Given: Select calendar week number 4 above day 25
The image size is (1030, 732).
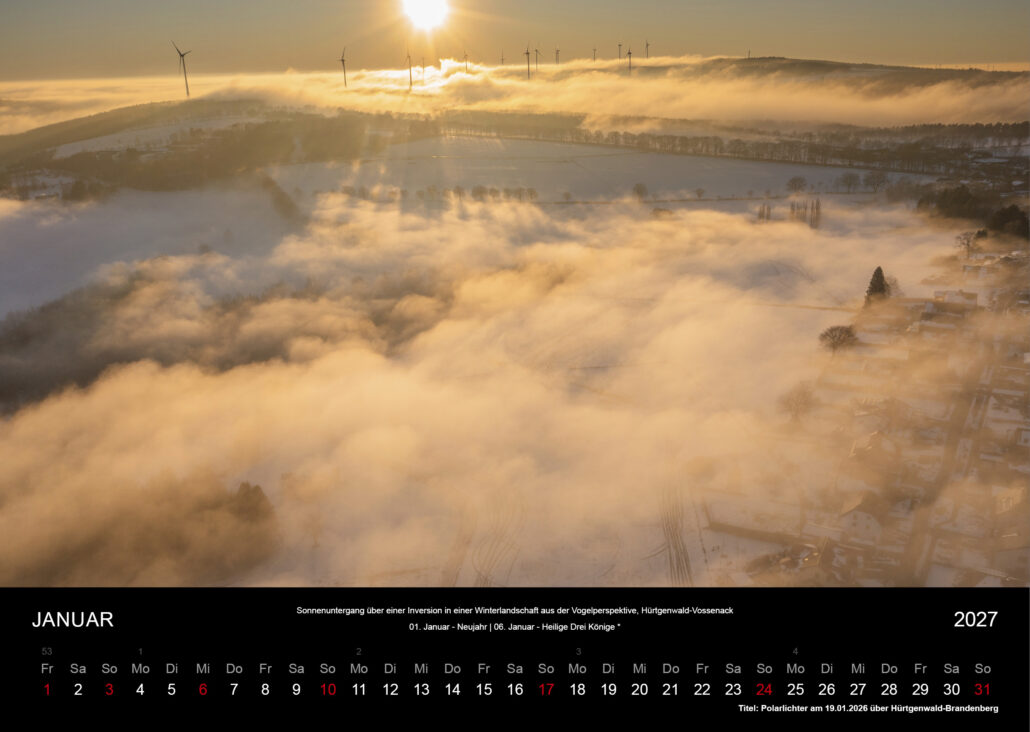Looking at the screenshot, I should (795, 651).
